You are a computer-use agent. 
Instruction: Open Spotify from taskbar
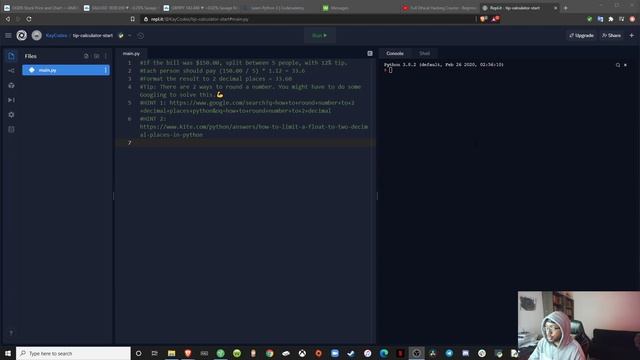point(237,353)
